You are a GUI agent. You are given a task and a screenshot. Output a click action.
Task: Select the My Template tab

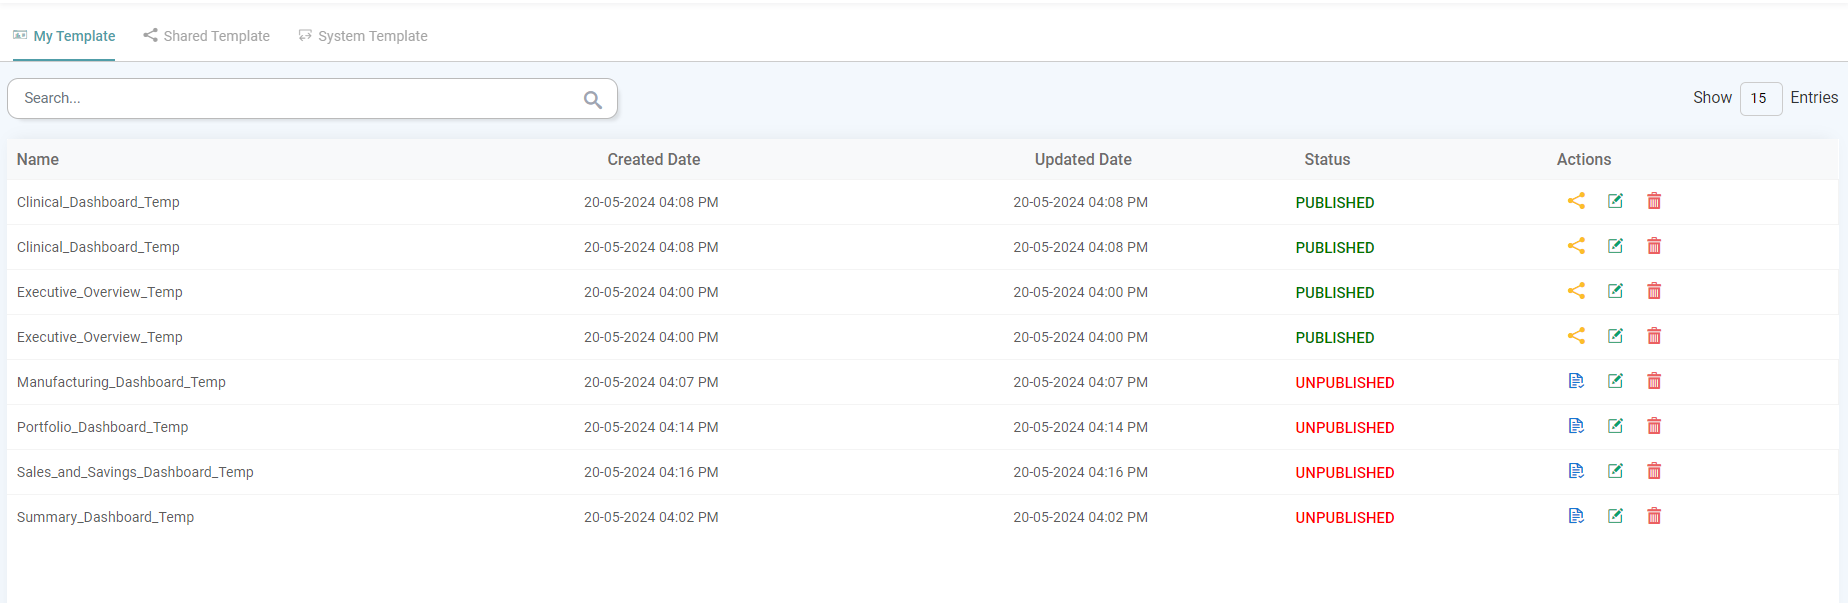click(64, 36)
